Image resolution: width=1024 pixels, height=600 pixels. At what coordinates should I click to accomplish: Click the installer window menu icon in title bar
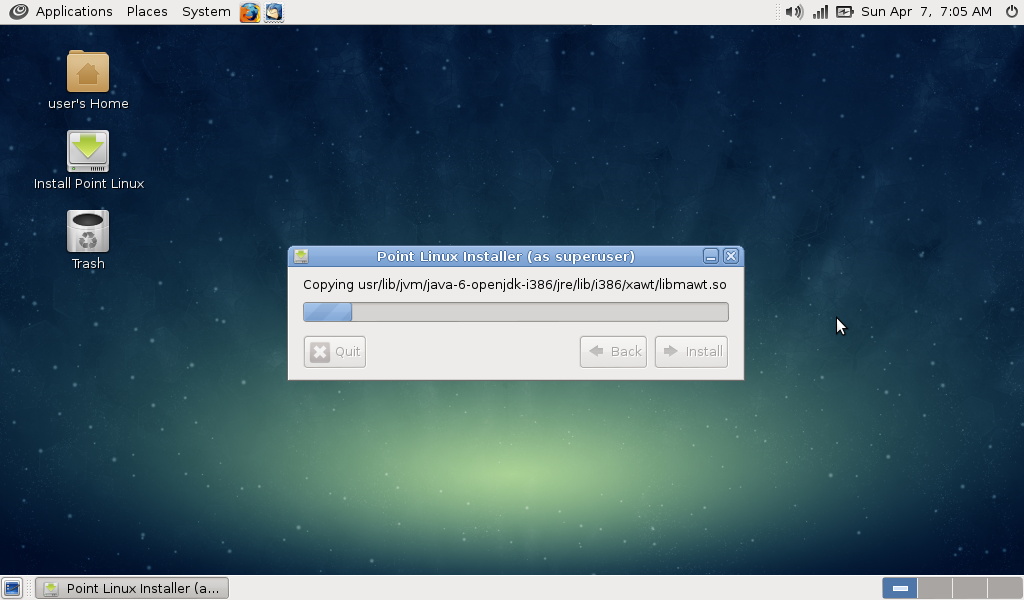click(301, 257)
